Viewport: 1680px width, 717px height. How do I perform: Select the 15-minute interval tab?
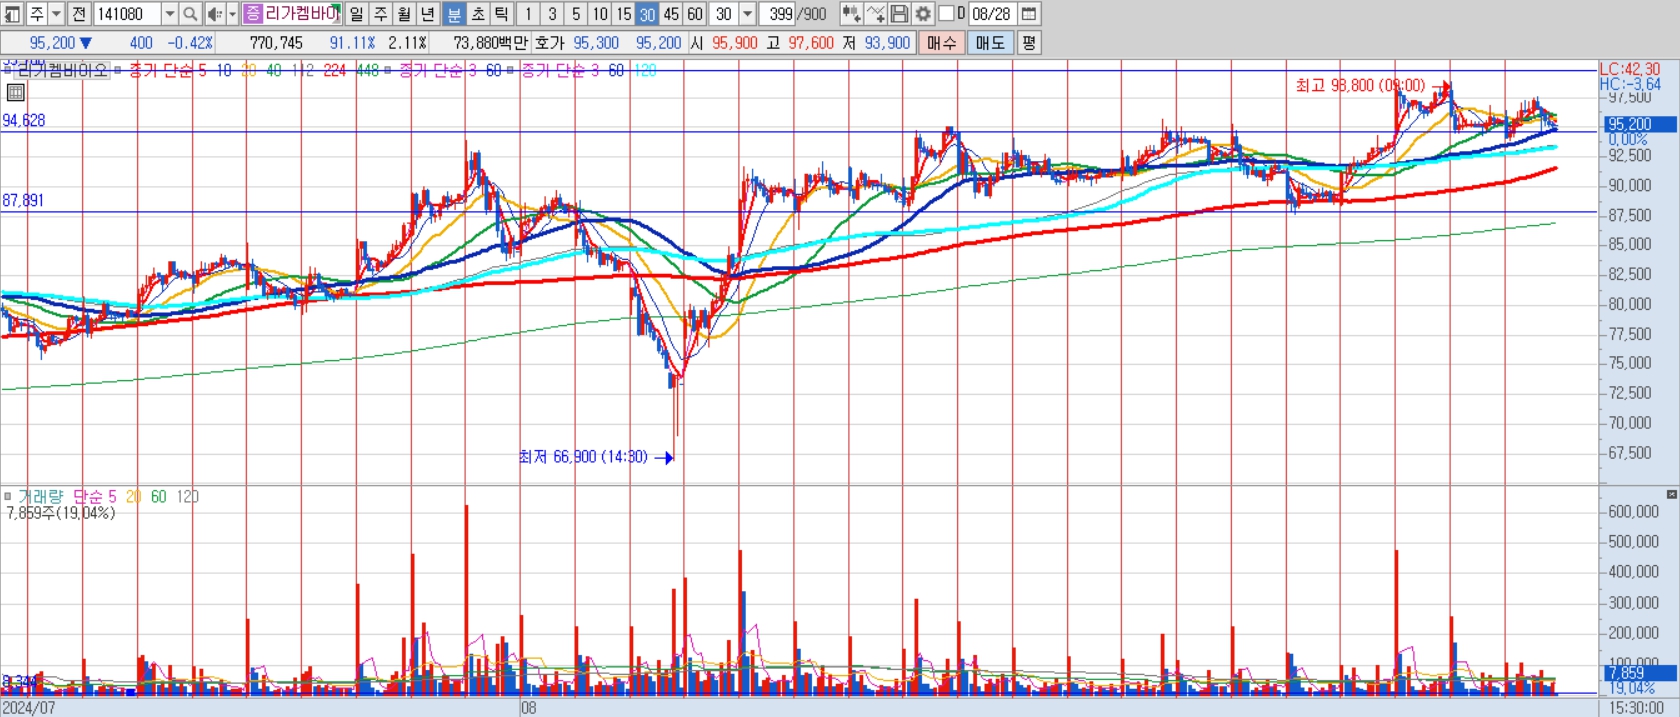pyautogui.click(x=624, y=14)
